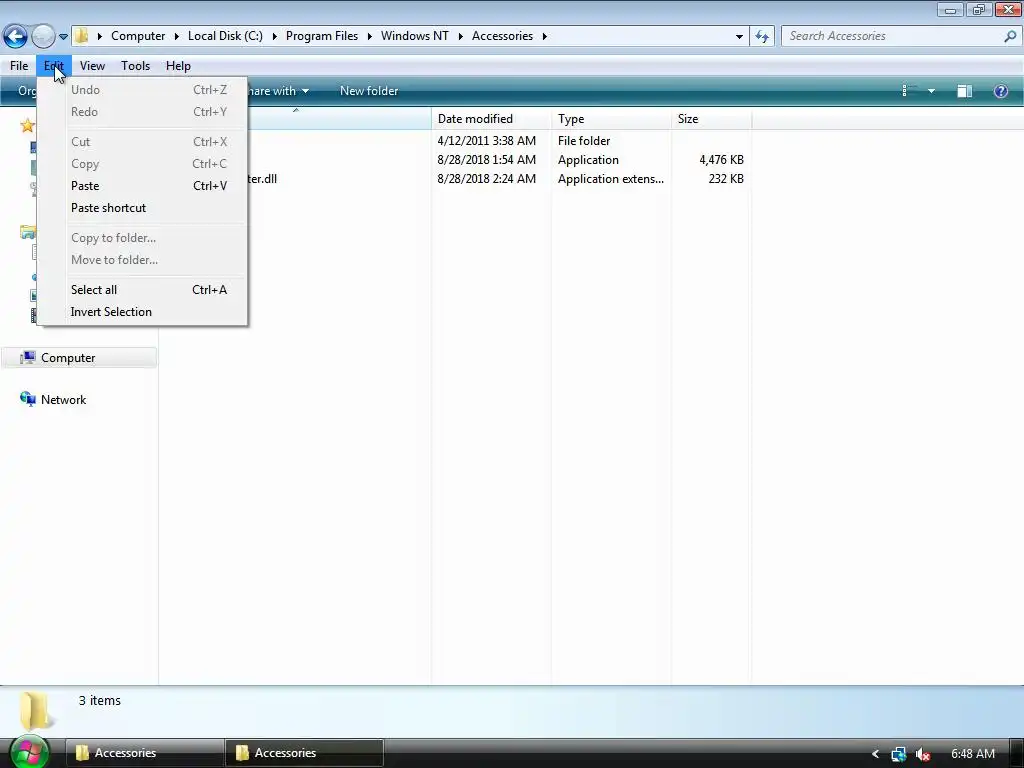Expand the arrow after Windows NT

pos(460,36)
